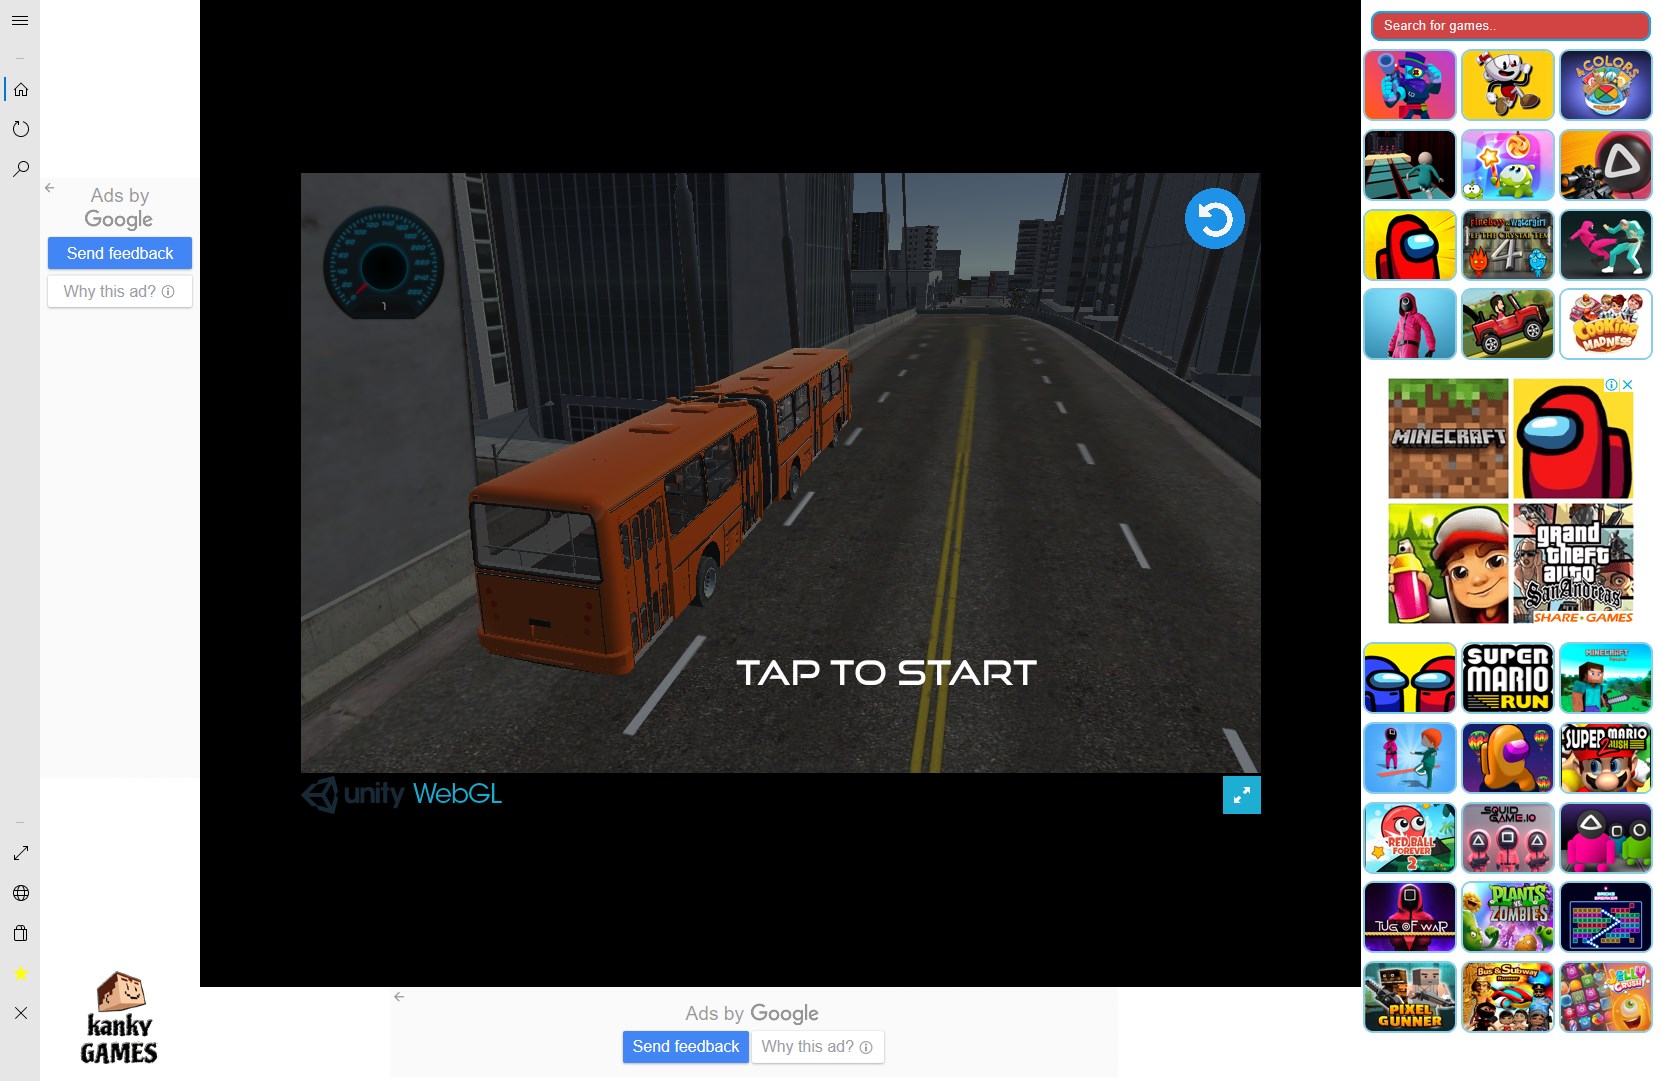Click the blue restart game button

pos(1214,218)
